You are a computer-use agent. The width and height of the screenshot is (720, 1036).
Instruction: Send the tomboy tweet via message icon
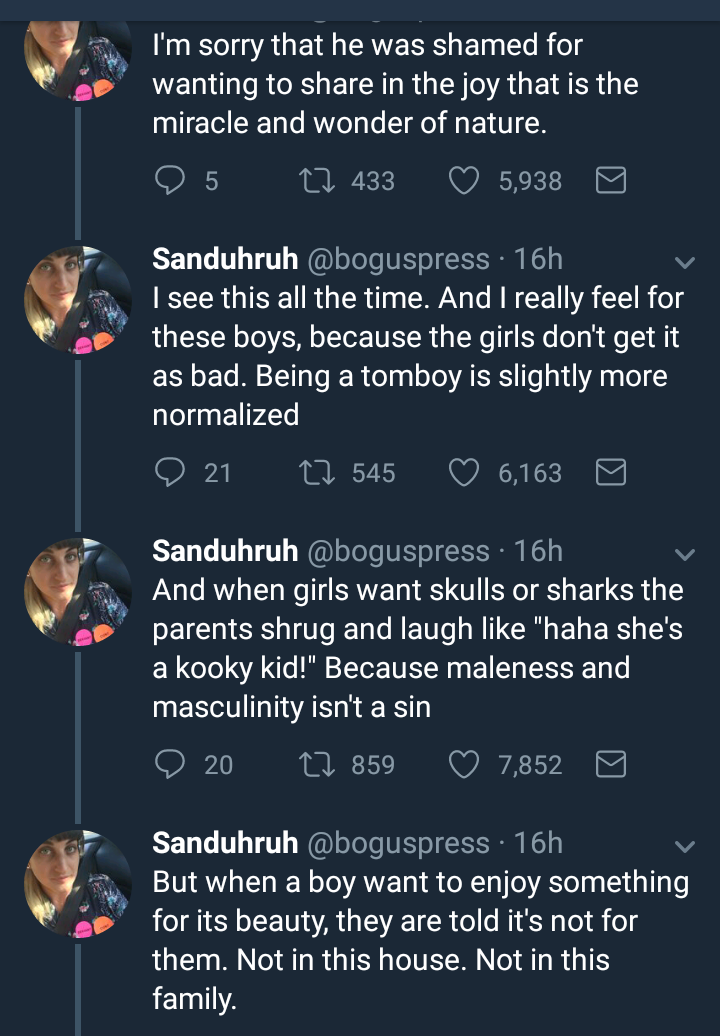[610, 473]
